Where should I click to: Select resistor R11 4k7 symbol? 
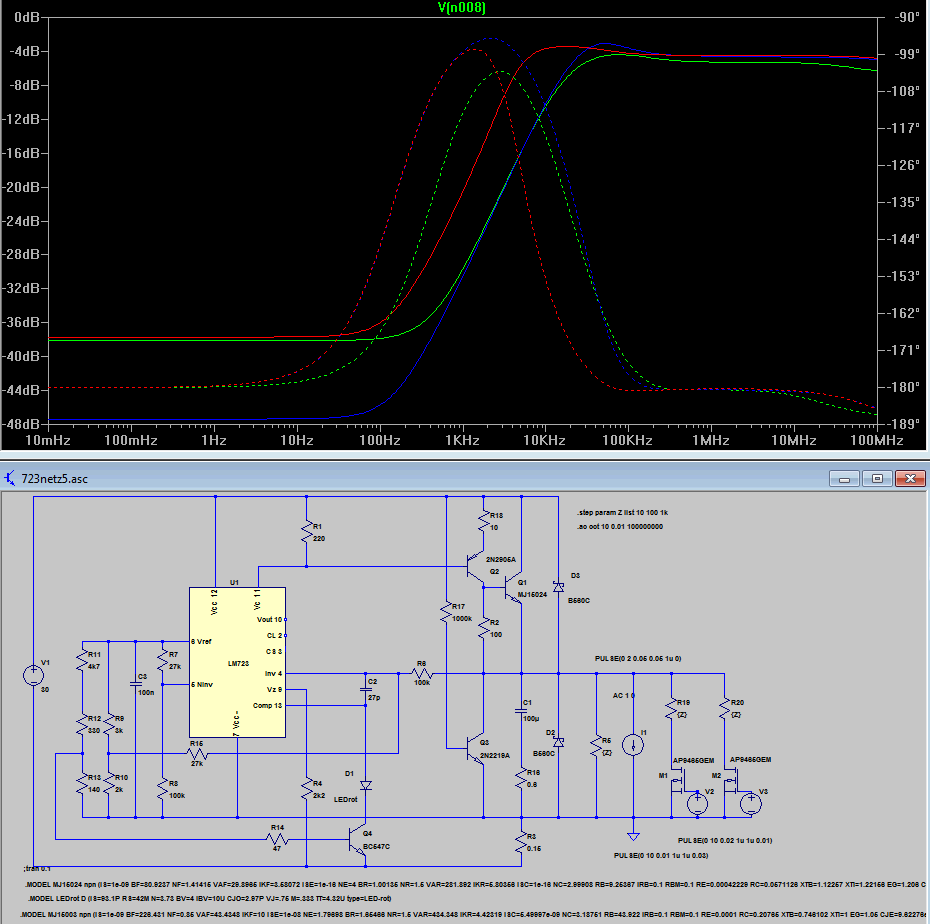coord(82,660)
